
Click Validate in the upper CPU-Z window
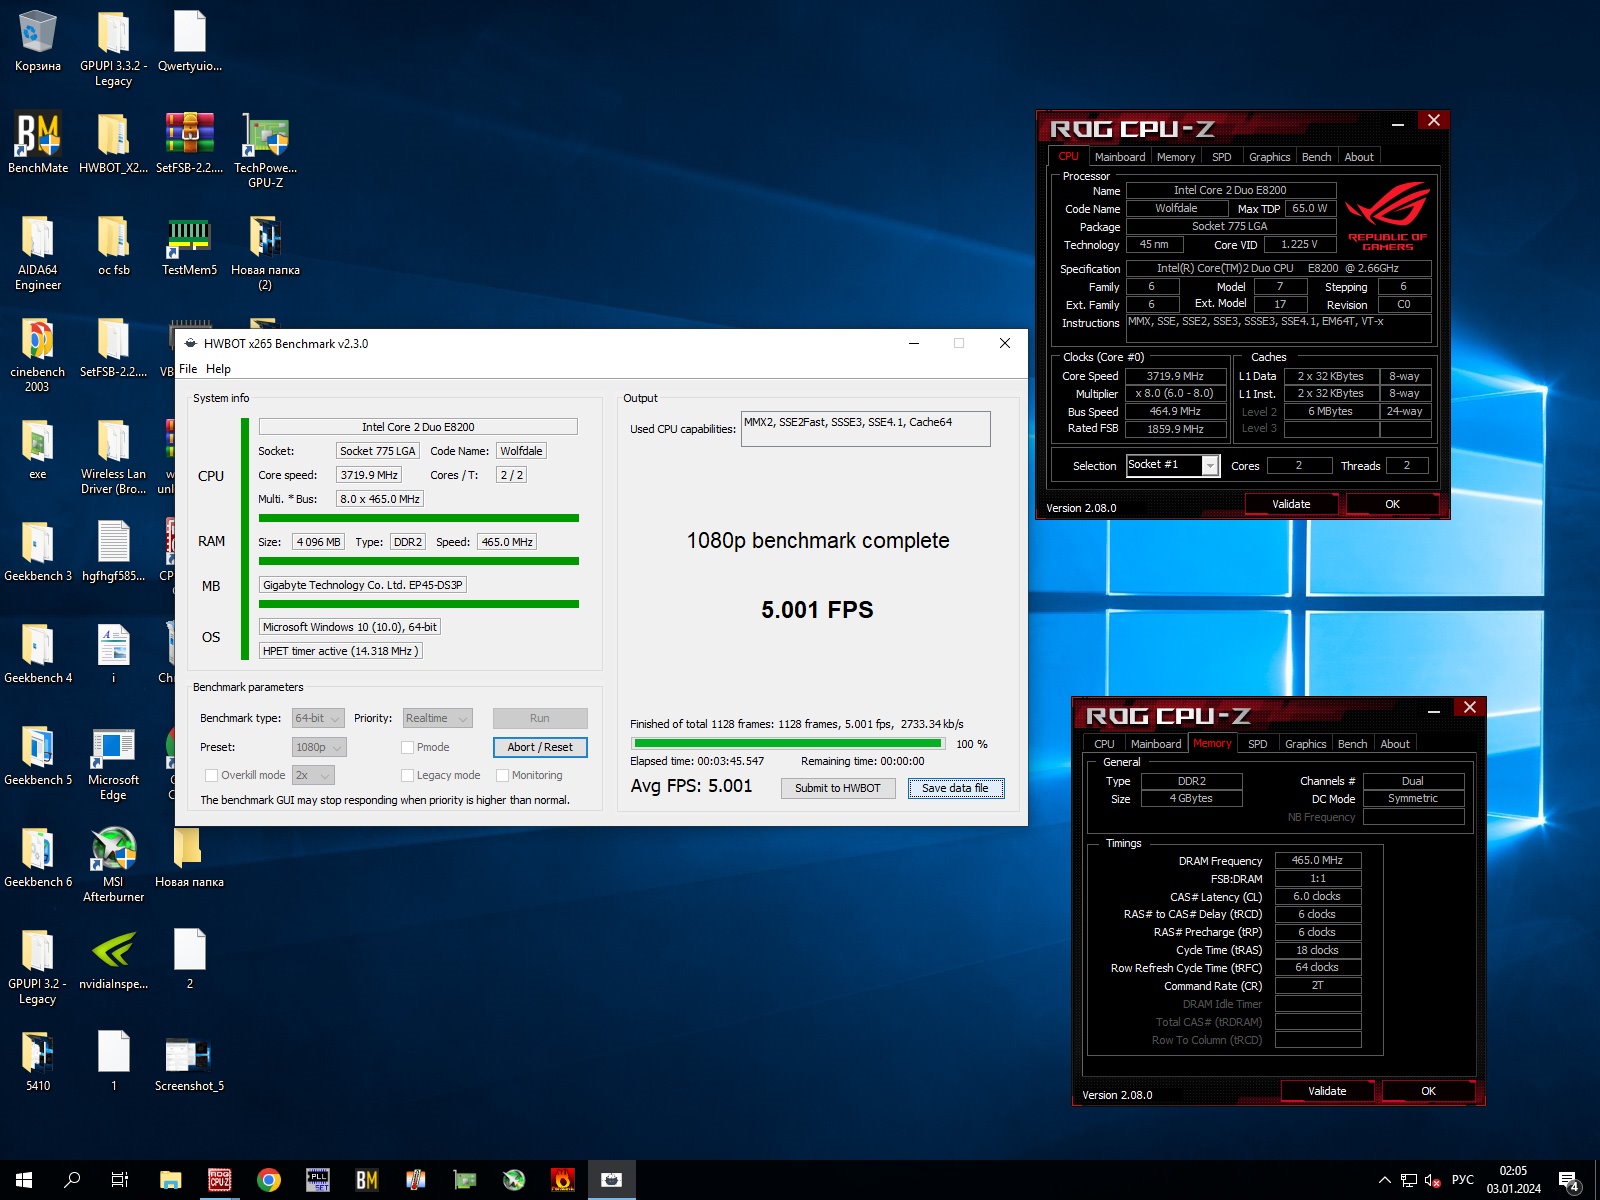1291,504
